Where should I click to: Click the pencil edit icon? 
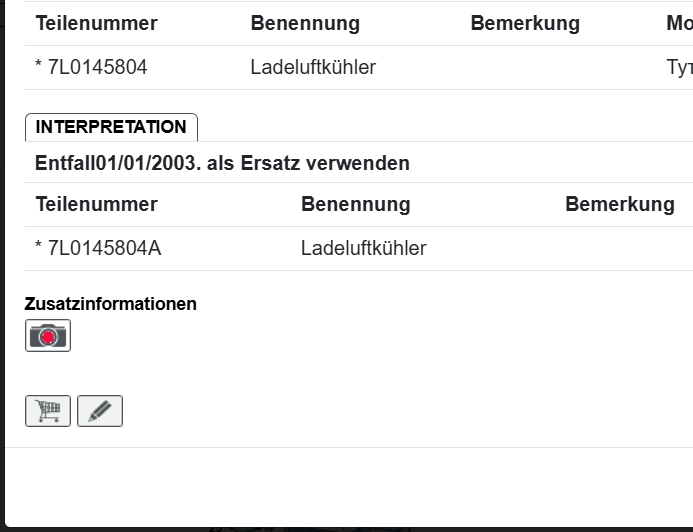[100, 411]
